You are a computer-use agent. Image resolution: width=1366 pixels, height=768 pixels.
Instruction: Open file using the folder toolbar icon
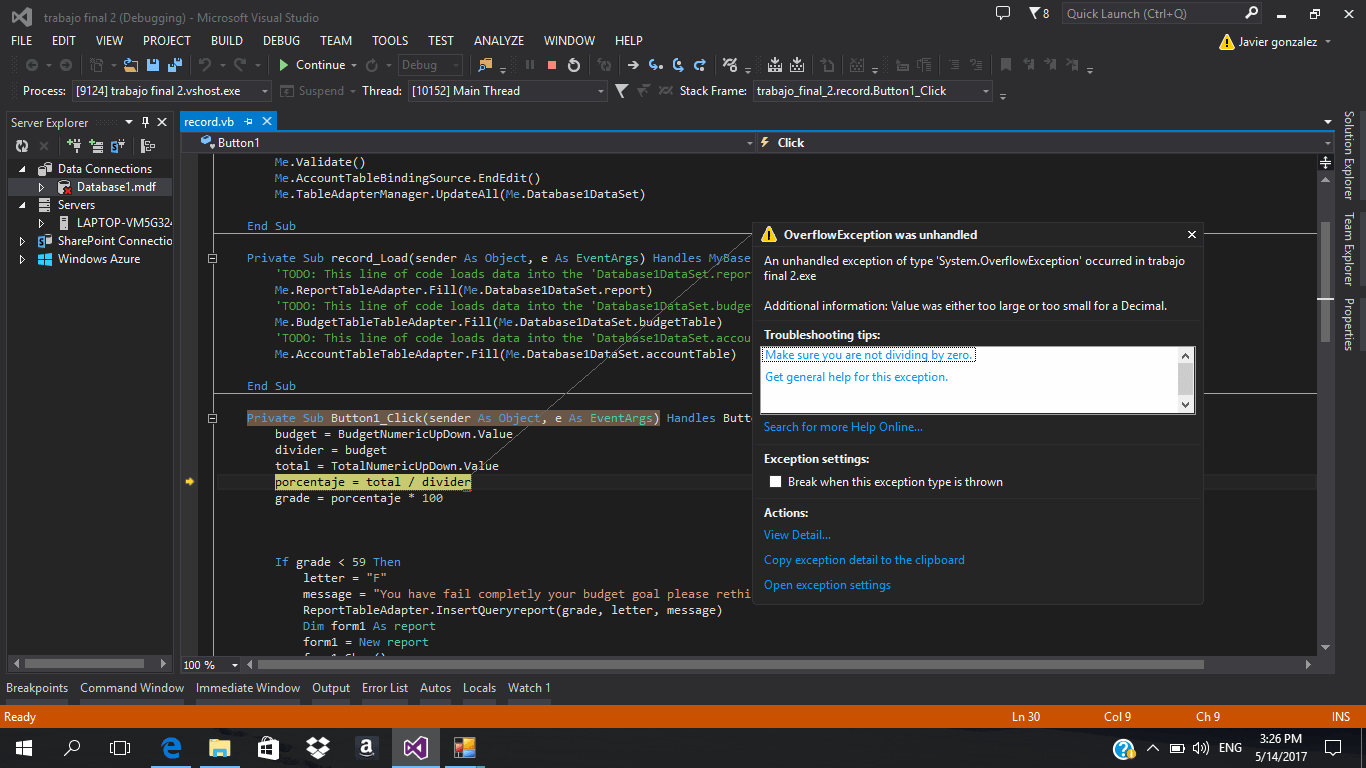[132, 65]
